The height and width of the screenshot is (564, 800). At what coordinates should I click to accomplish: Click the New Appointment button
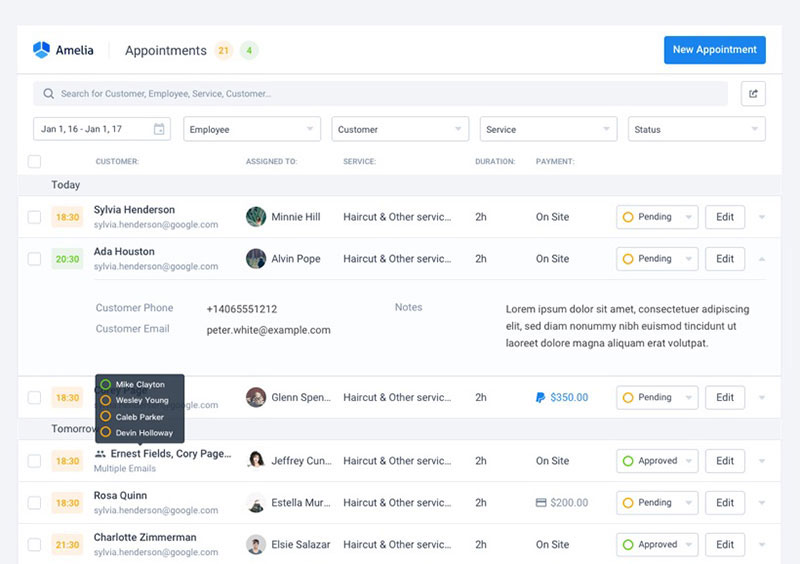click(x=714, y=50)
